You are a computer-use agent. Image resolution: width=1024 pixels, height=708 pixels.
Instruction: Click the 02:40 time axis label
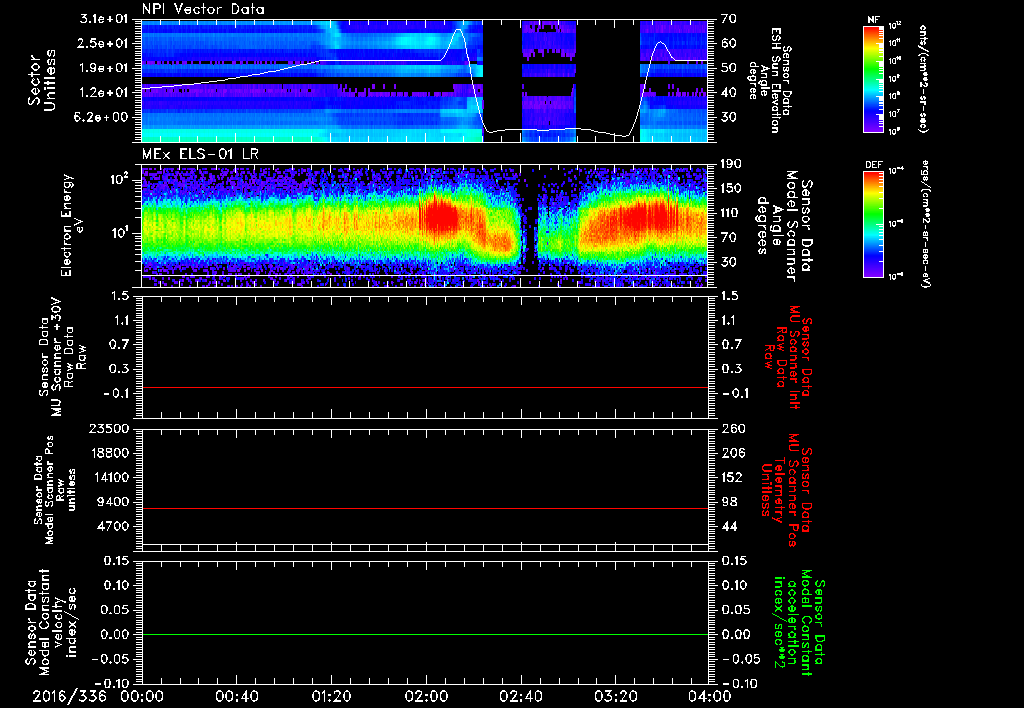click(520, 696)
